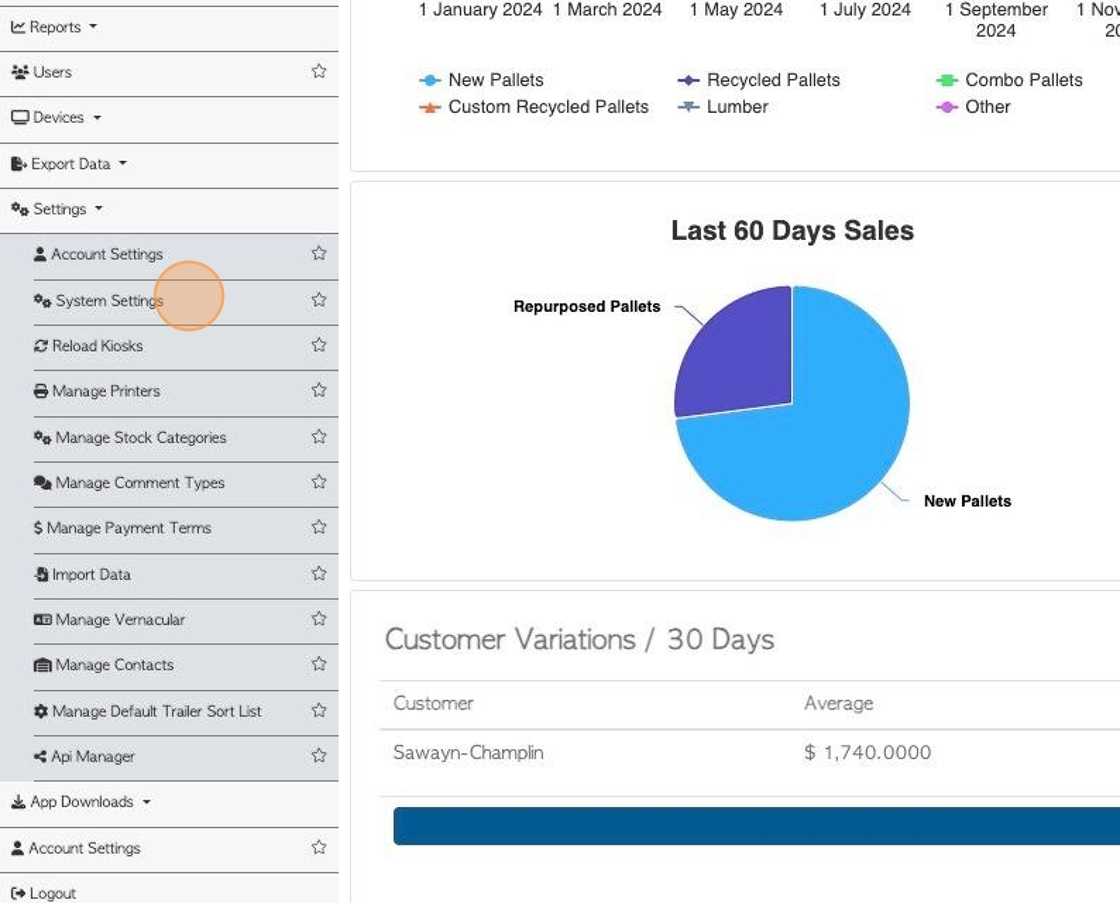Click the Sawayn-Champlin customer cell

(x=469, y=752)
